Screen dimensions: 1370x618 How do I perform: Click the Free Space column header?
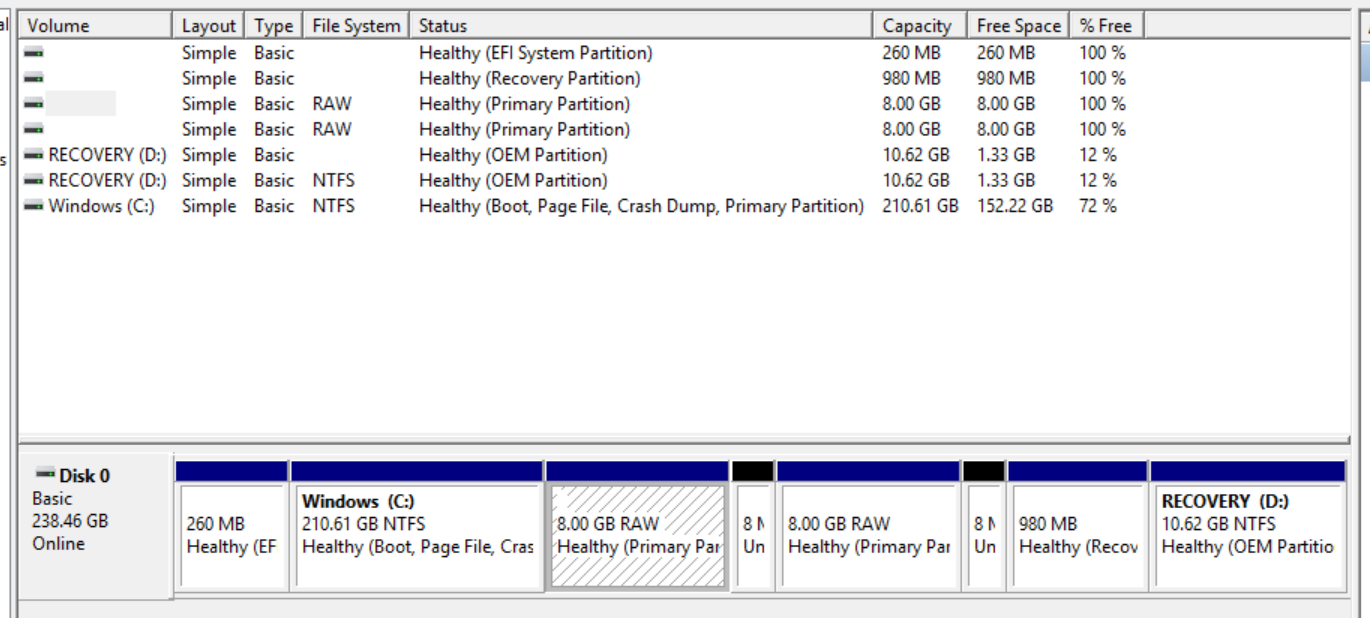click(1018, 26)
